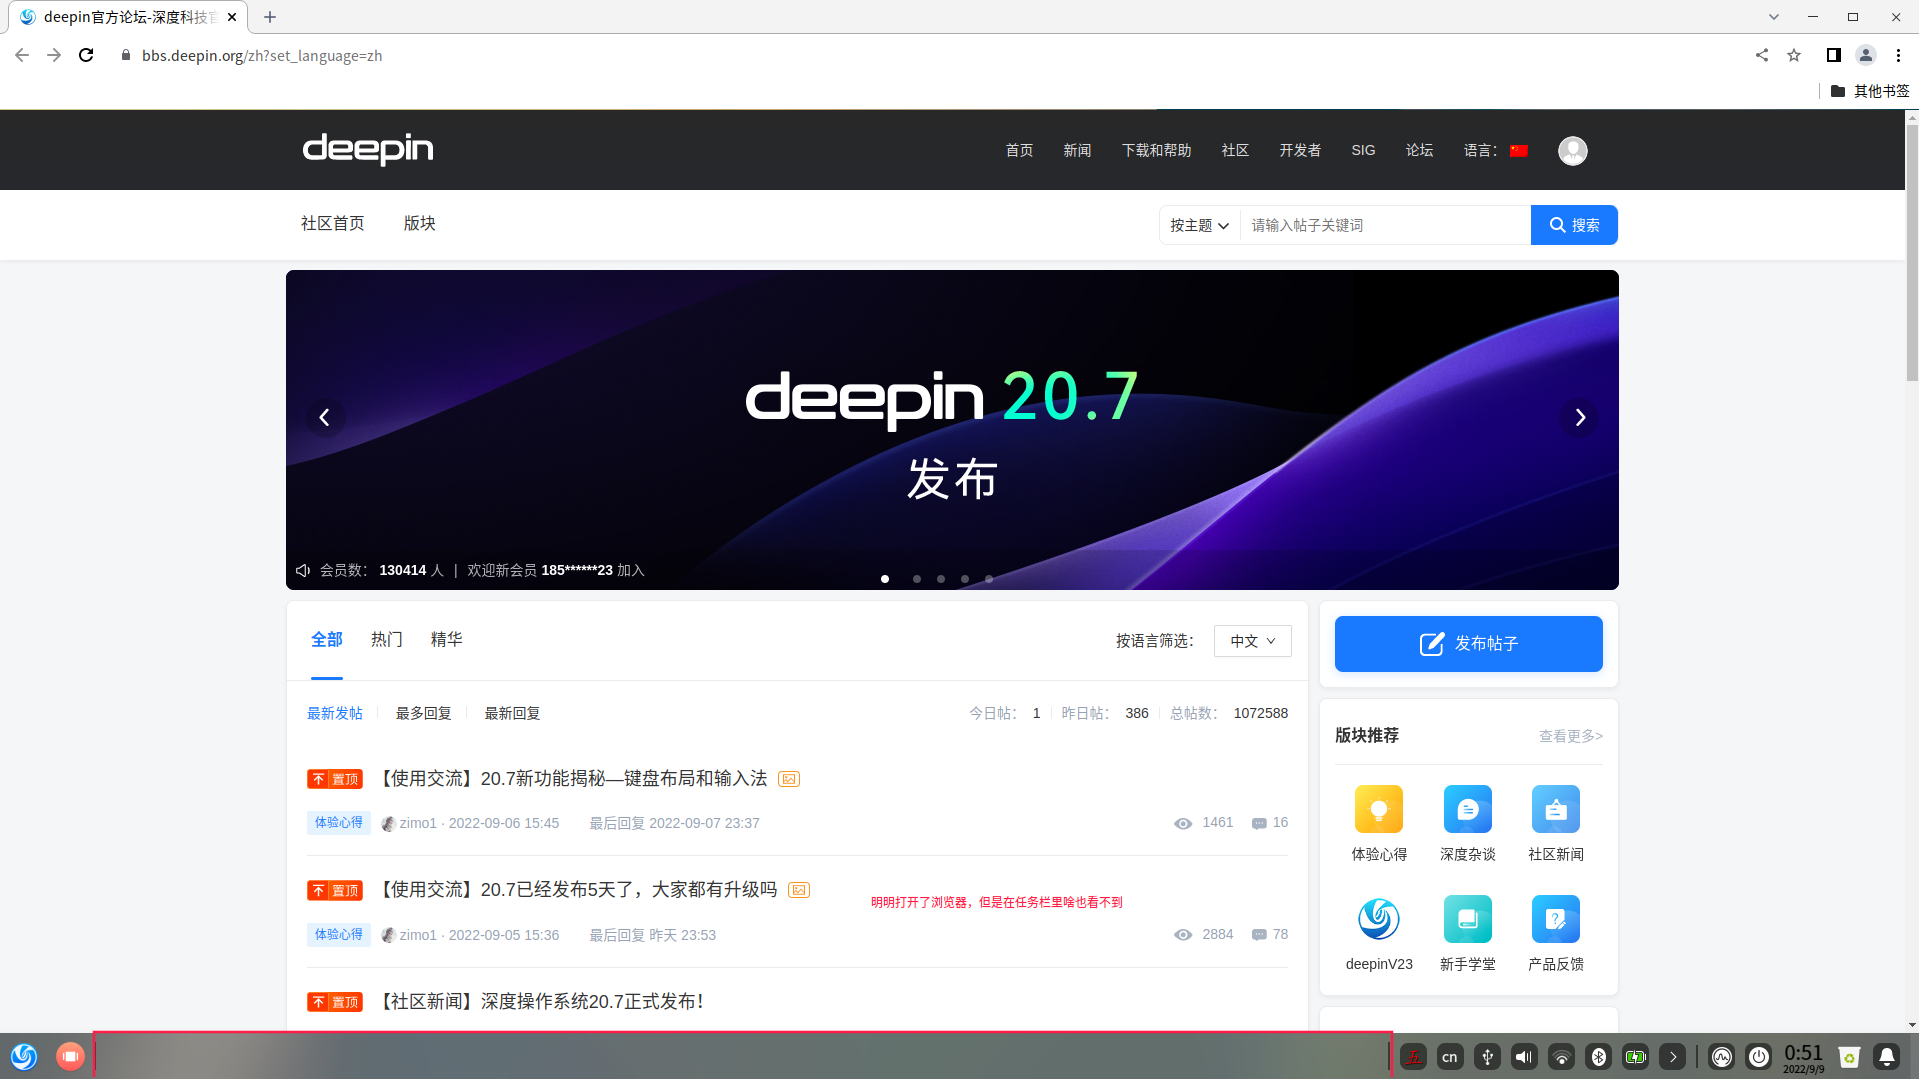Open the 体验心得 forum section icon
This screenshot has width=1919, height=1079.
(1379, 810)
